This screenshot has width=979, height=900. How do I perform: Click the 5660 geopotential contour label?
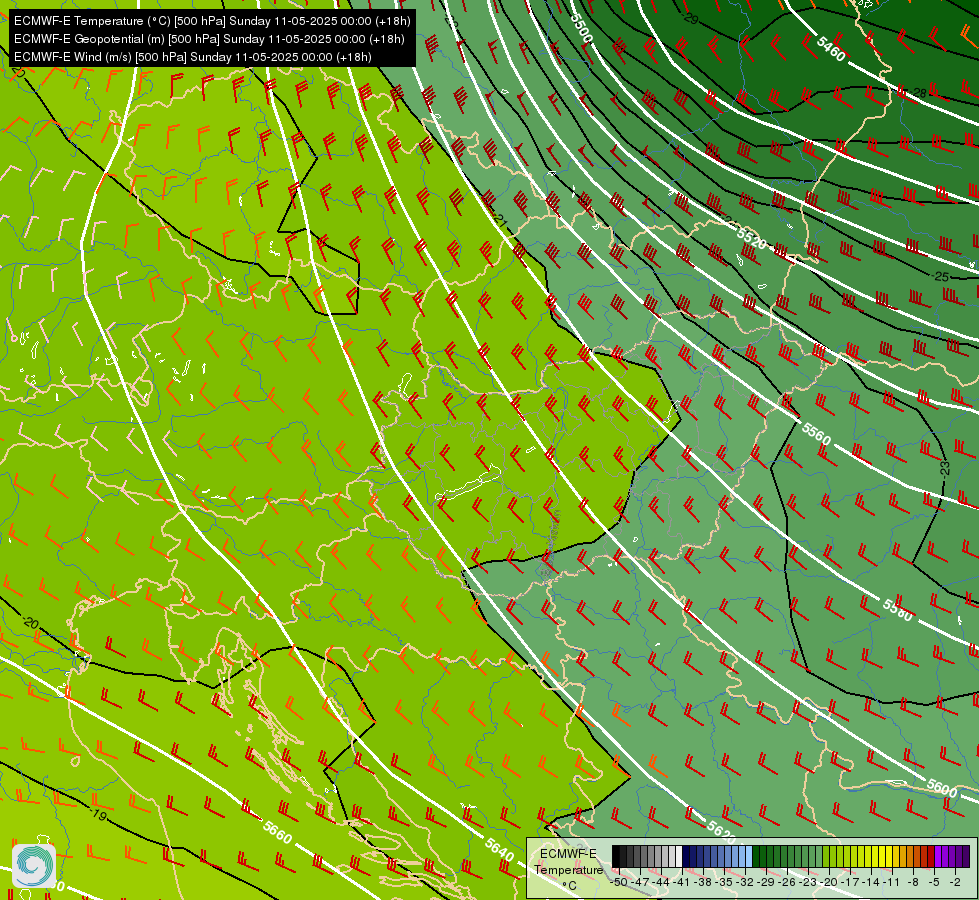pyautogui.click(x=277, y=832)
